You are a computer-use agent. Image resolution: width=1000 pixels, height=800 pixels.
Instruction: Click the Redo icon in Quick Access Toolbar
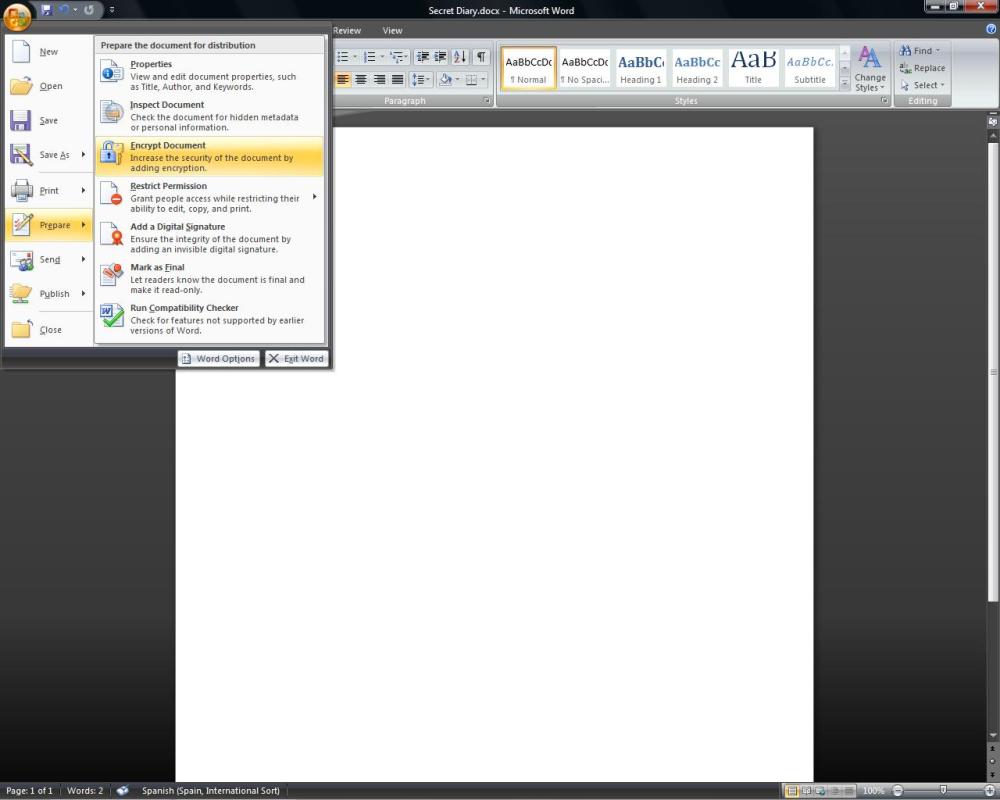[89, 10]
